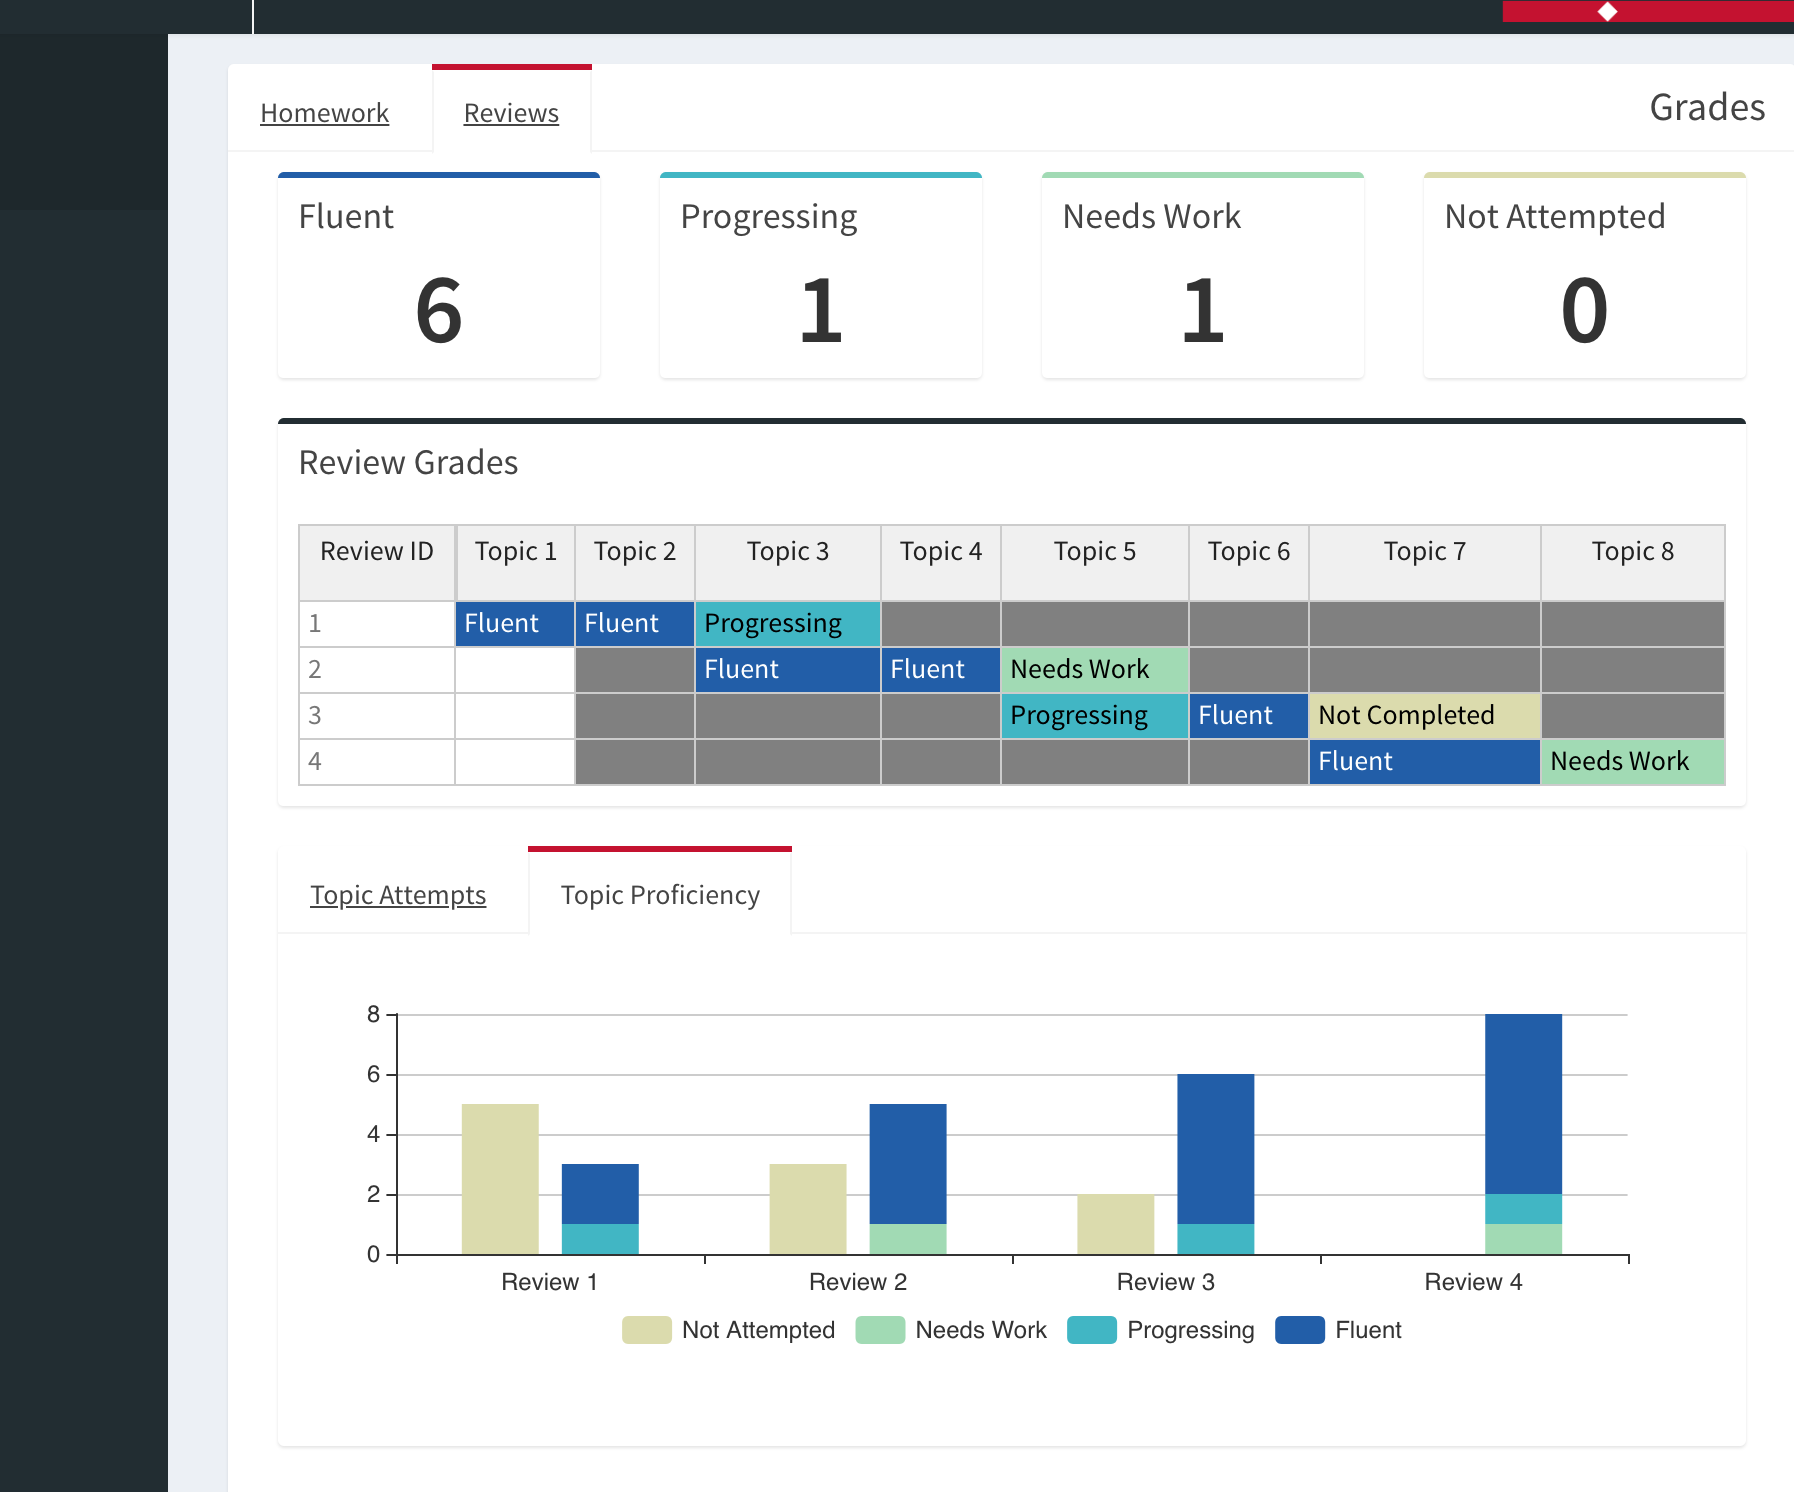Toggle the Fluent legend swatch below the chart
1794x1492 pixels.
(x=1300, y=1330)
